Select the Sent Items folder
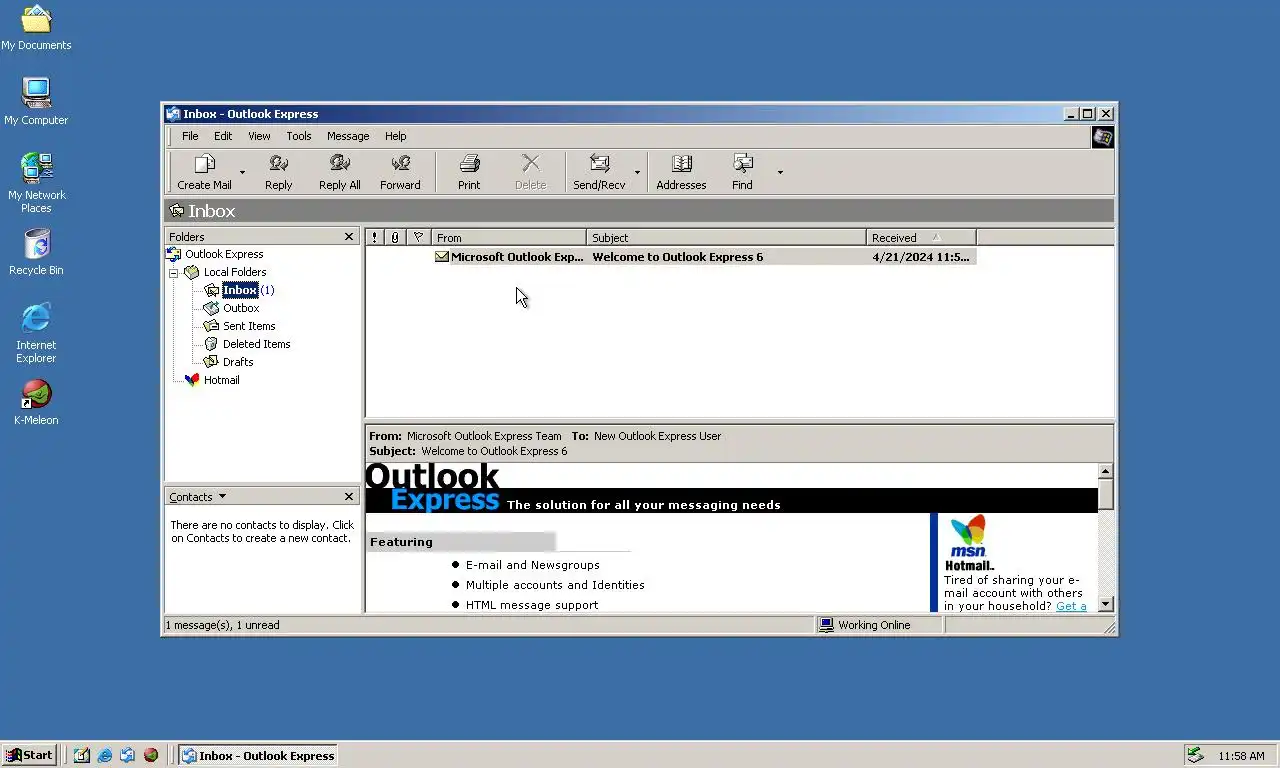The width and height of the screenshot is (1280, 768). pyautogui.click(x=249, y=326)
